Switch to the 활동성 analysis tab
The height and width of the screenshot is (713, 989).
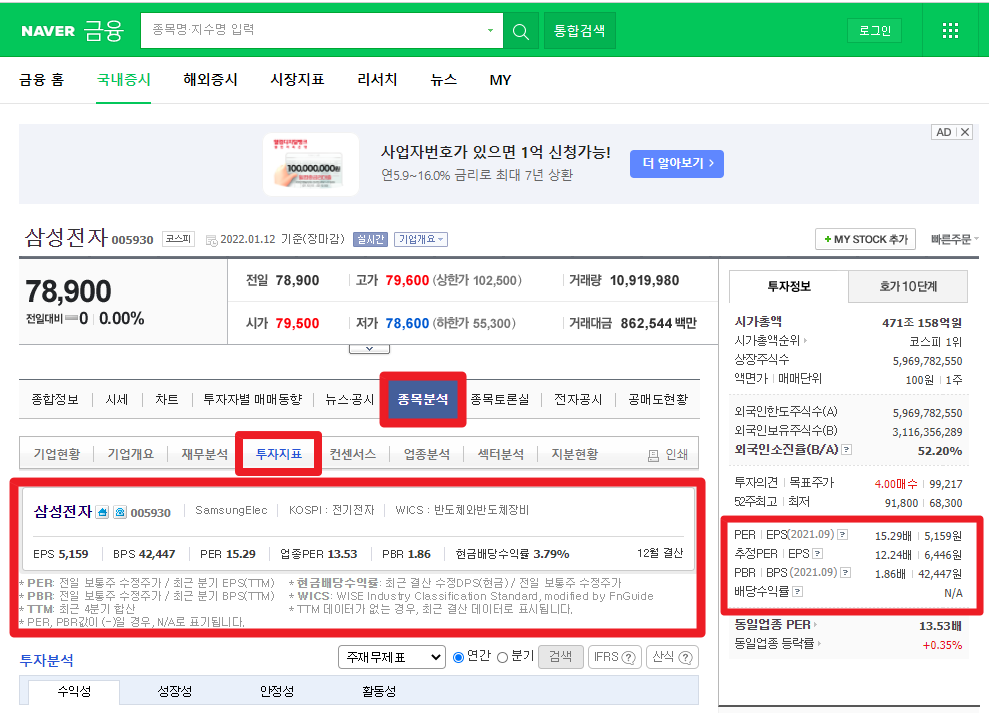click(x=379, y=692)
